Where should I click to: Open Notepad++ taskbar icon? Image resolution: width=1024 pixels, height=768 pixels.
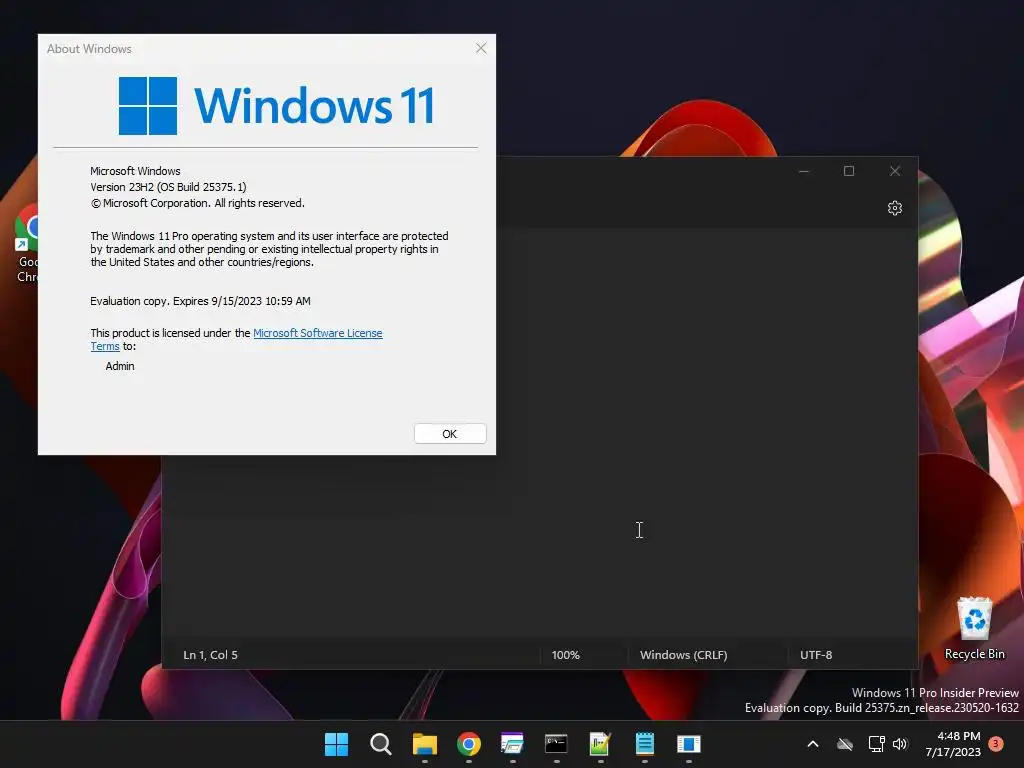point(600,744)
